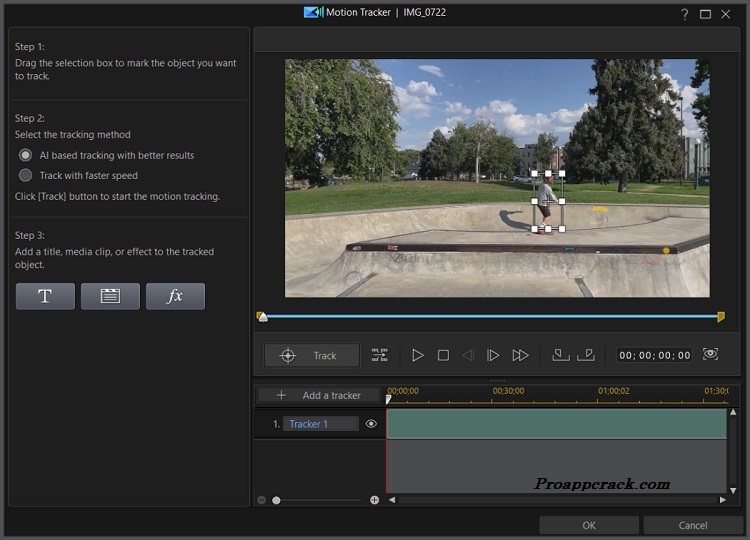Screen dimensions: 750x540
Task: Click Add a tracker
Action: (319, 395)
